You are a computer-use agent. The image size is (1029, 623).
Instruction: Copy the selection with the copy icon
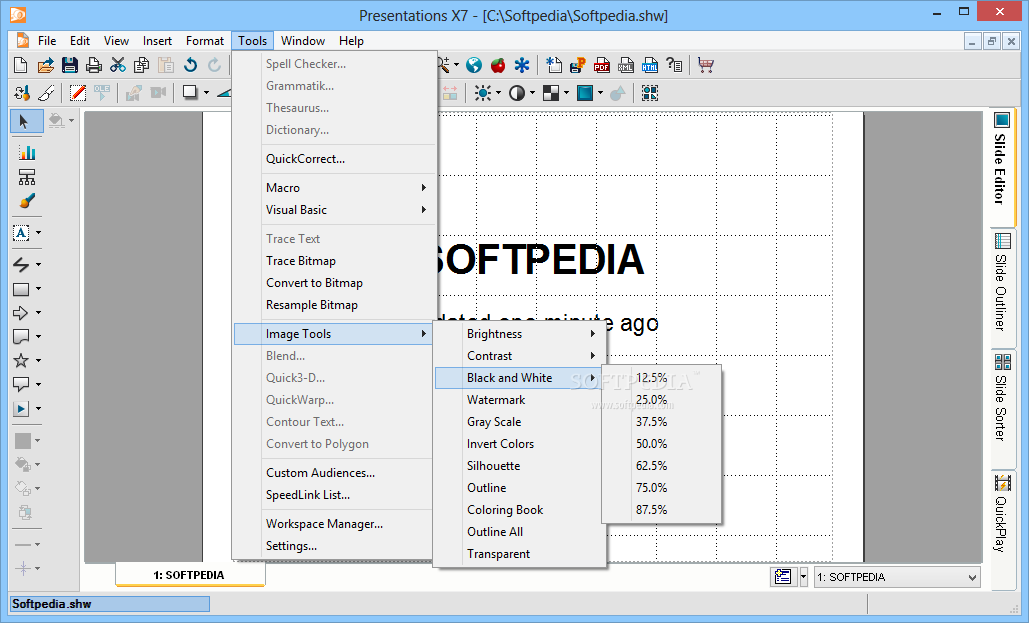141,65
